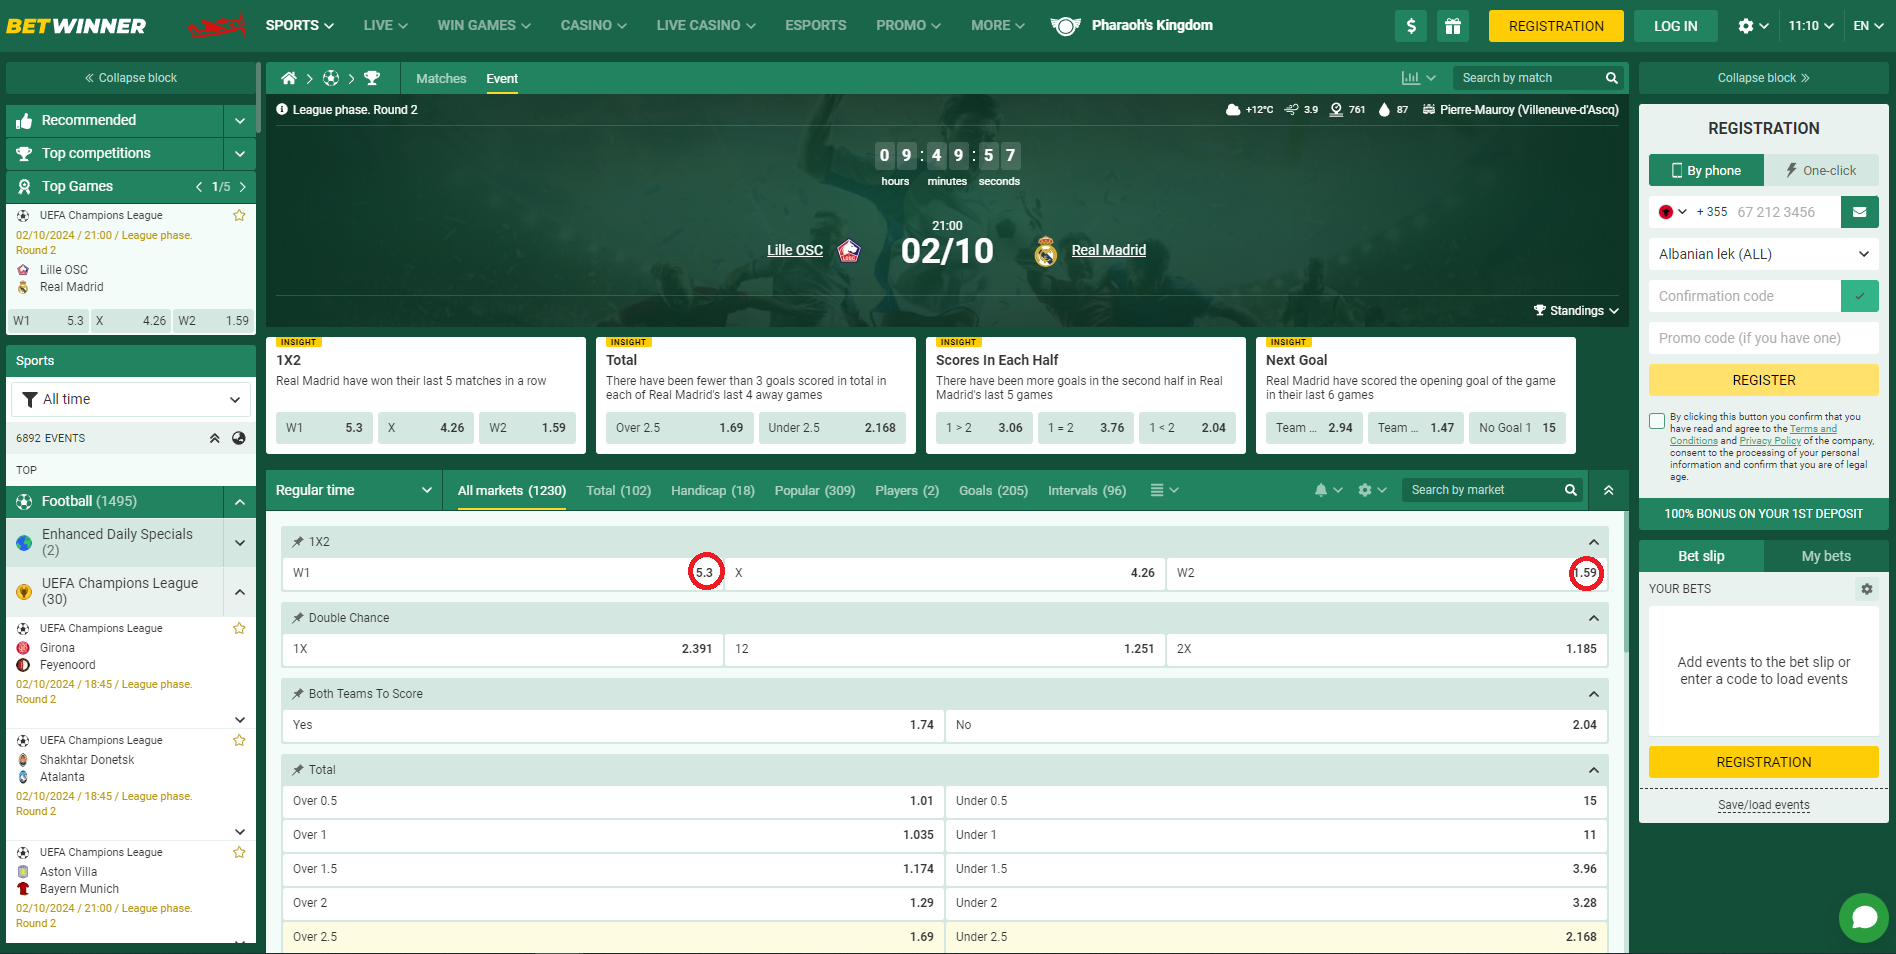Open the settings gear in top header

[1746, 26]
